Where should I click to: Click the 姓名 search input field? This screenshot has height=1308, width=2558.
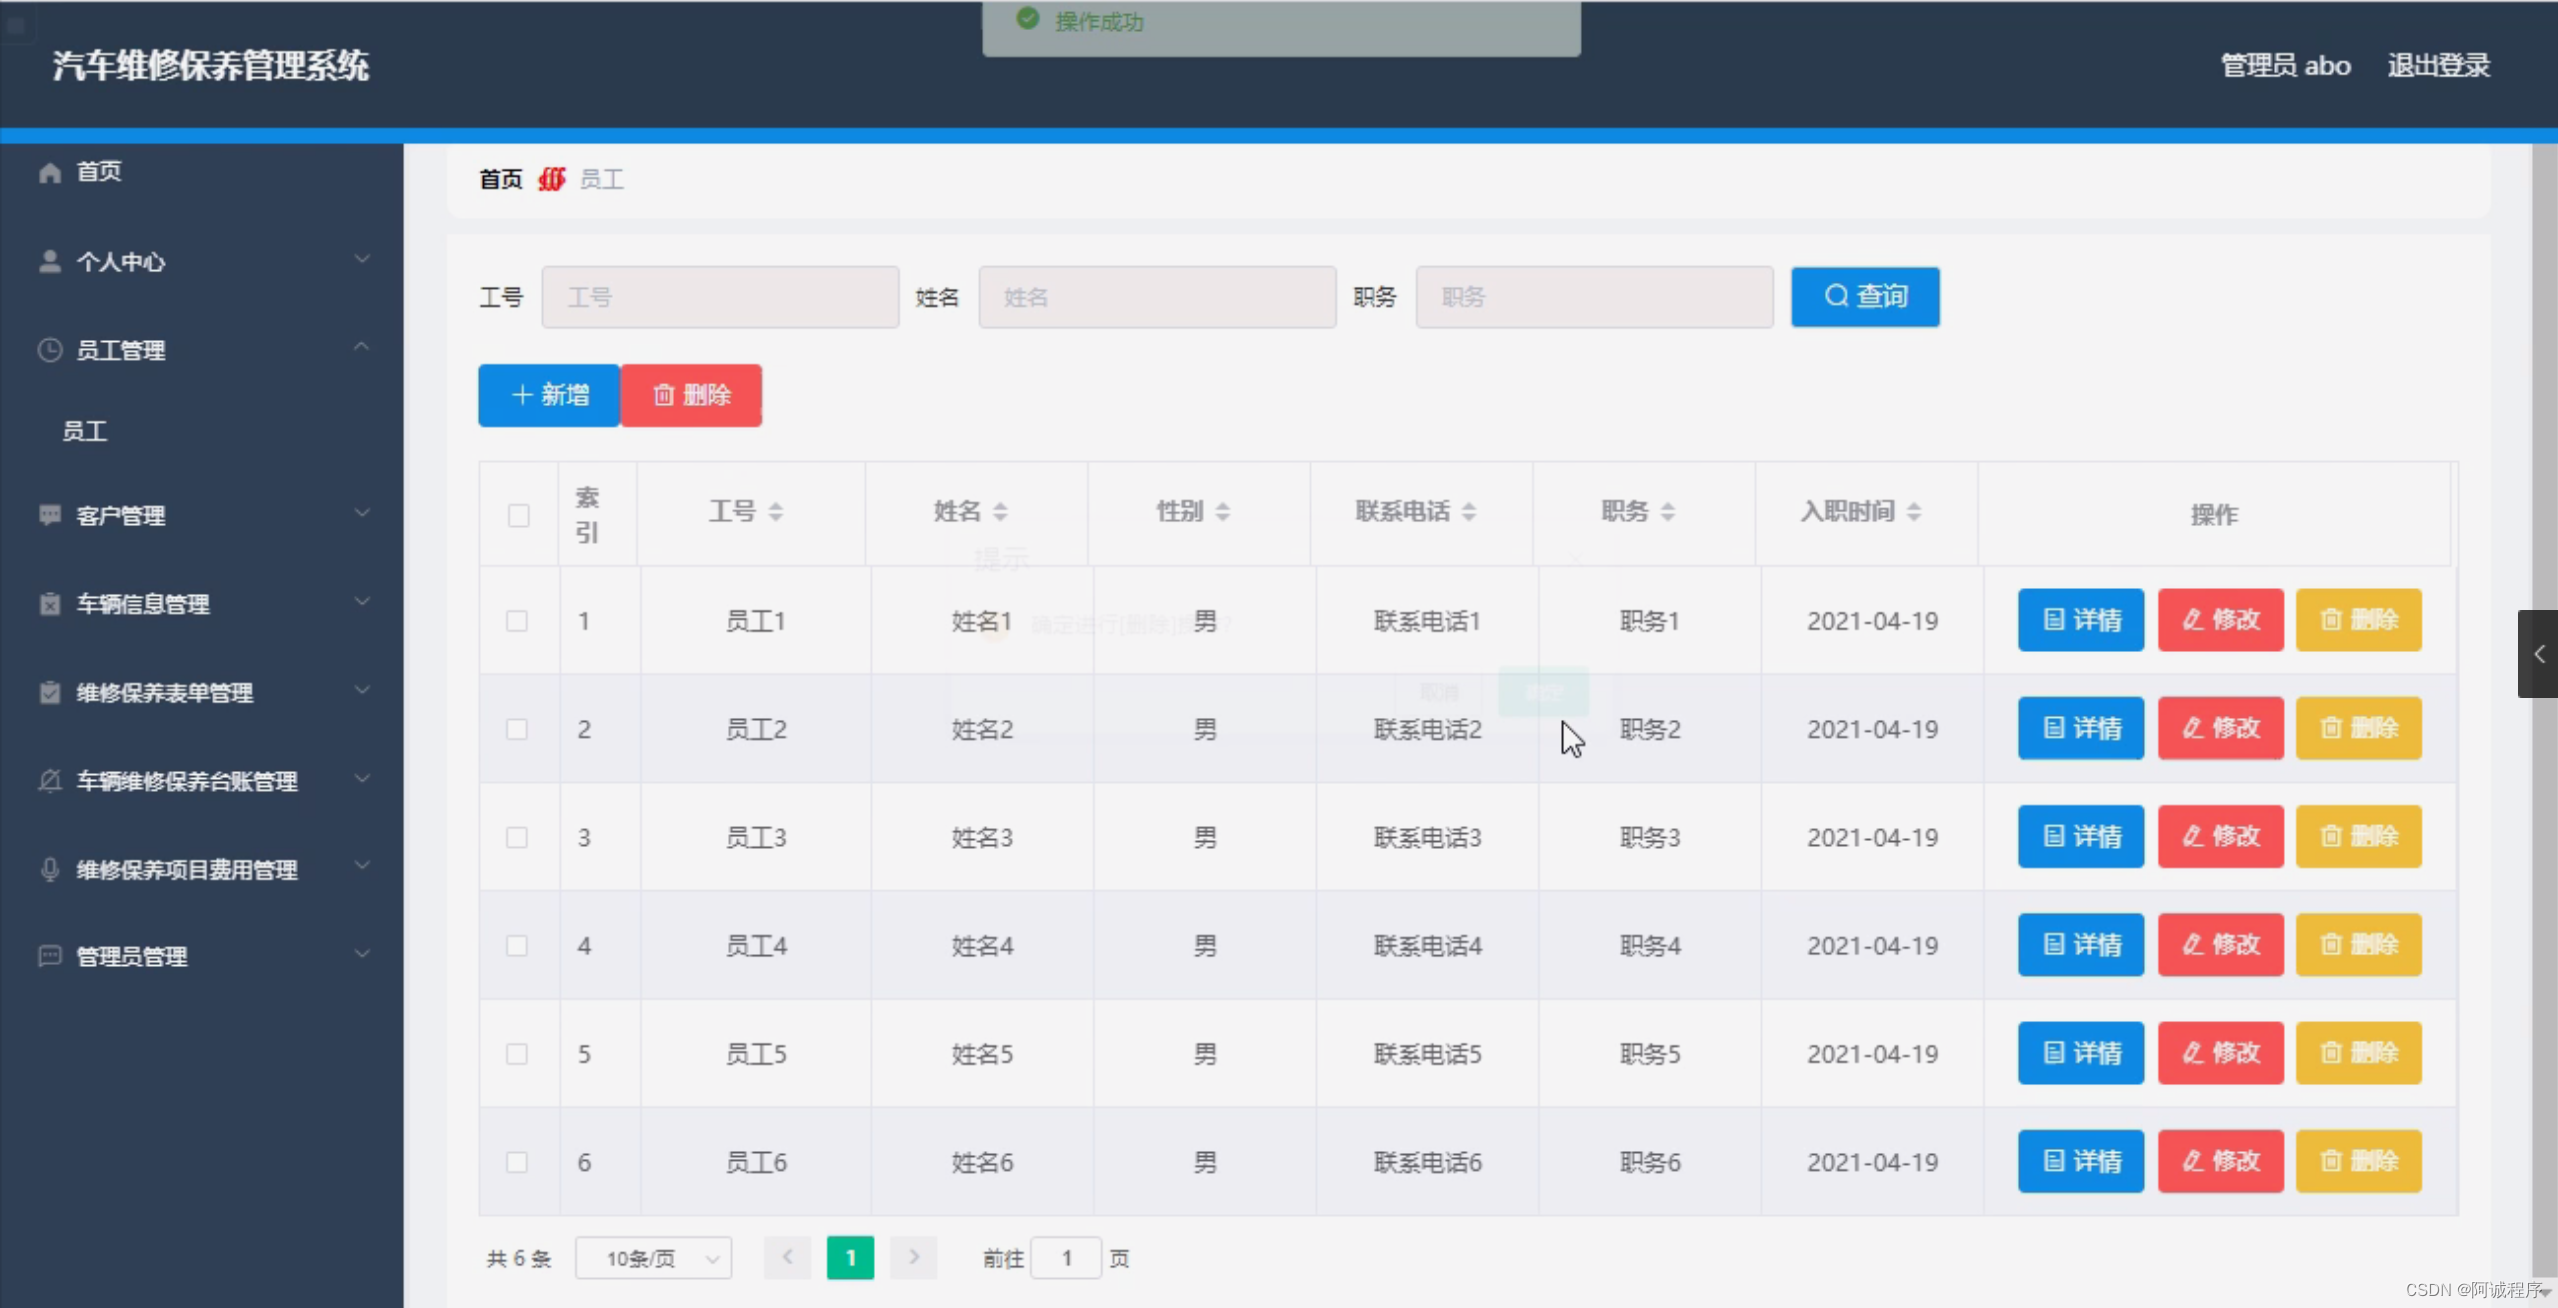coord(1157,297)
